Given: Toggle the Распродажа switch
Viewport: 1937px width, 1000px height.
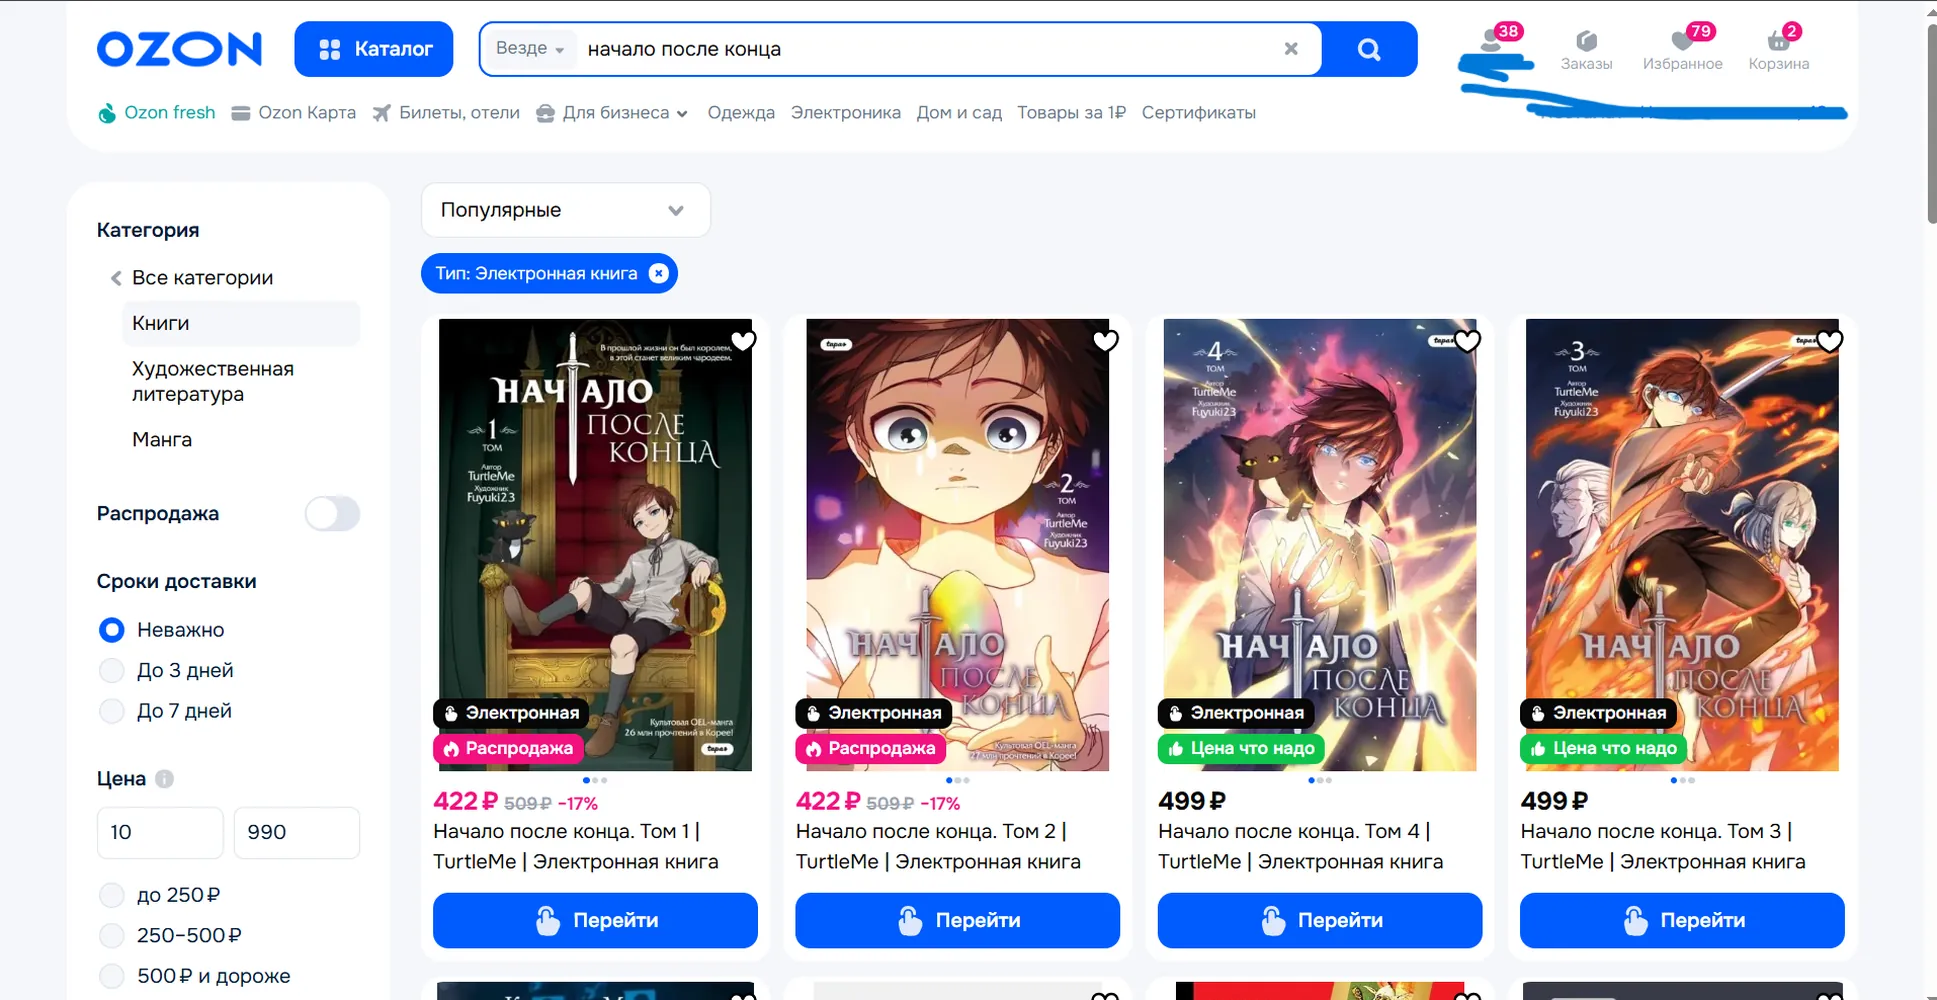Looking at the screenshot, I should [x=332, y=514].
